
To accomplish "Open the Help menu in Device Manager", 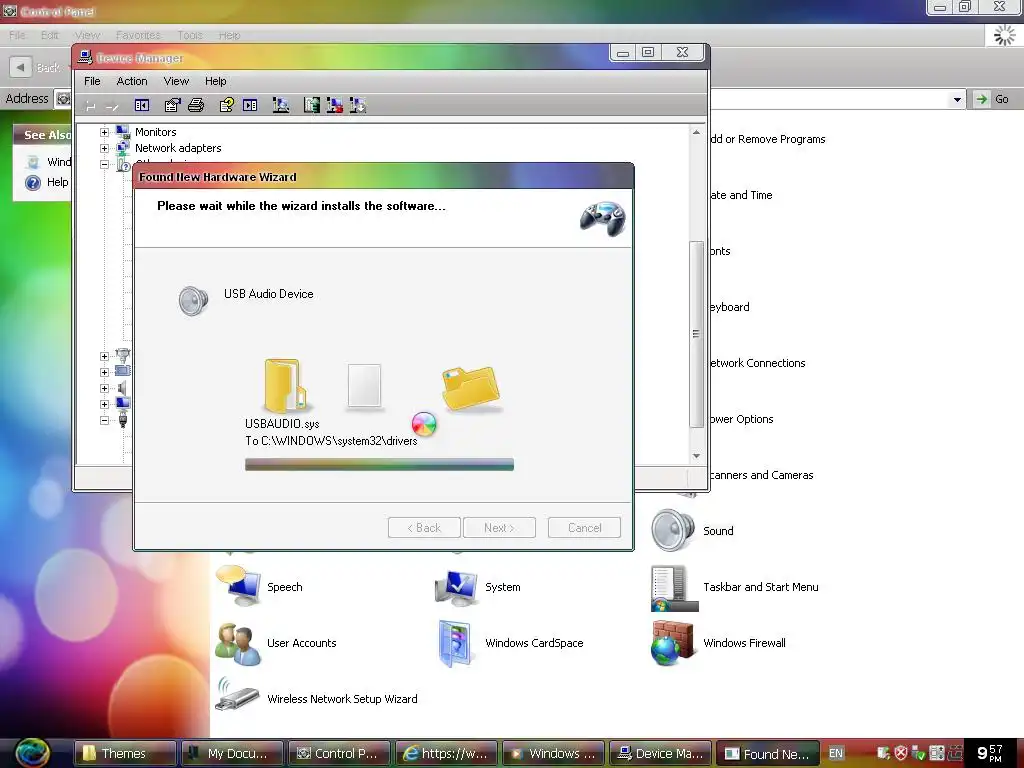I will tap(216, 81).
